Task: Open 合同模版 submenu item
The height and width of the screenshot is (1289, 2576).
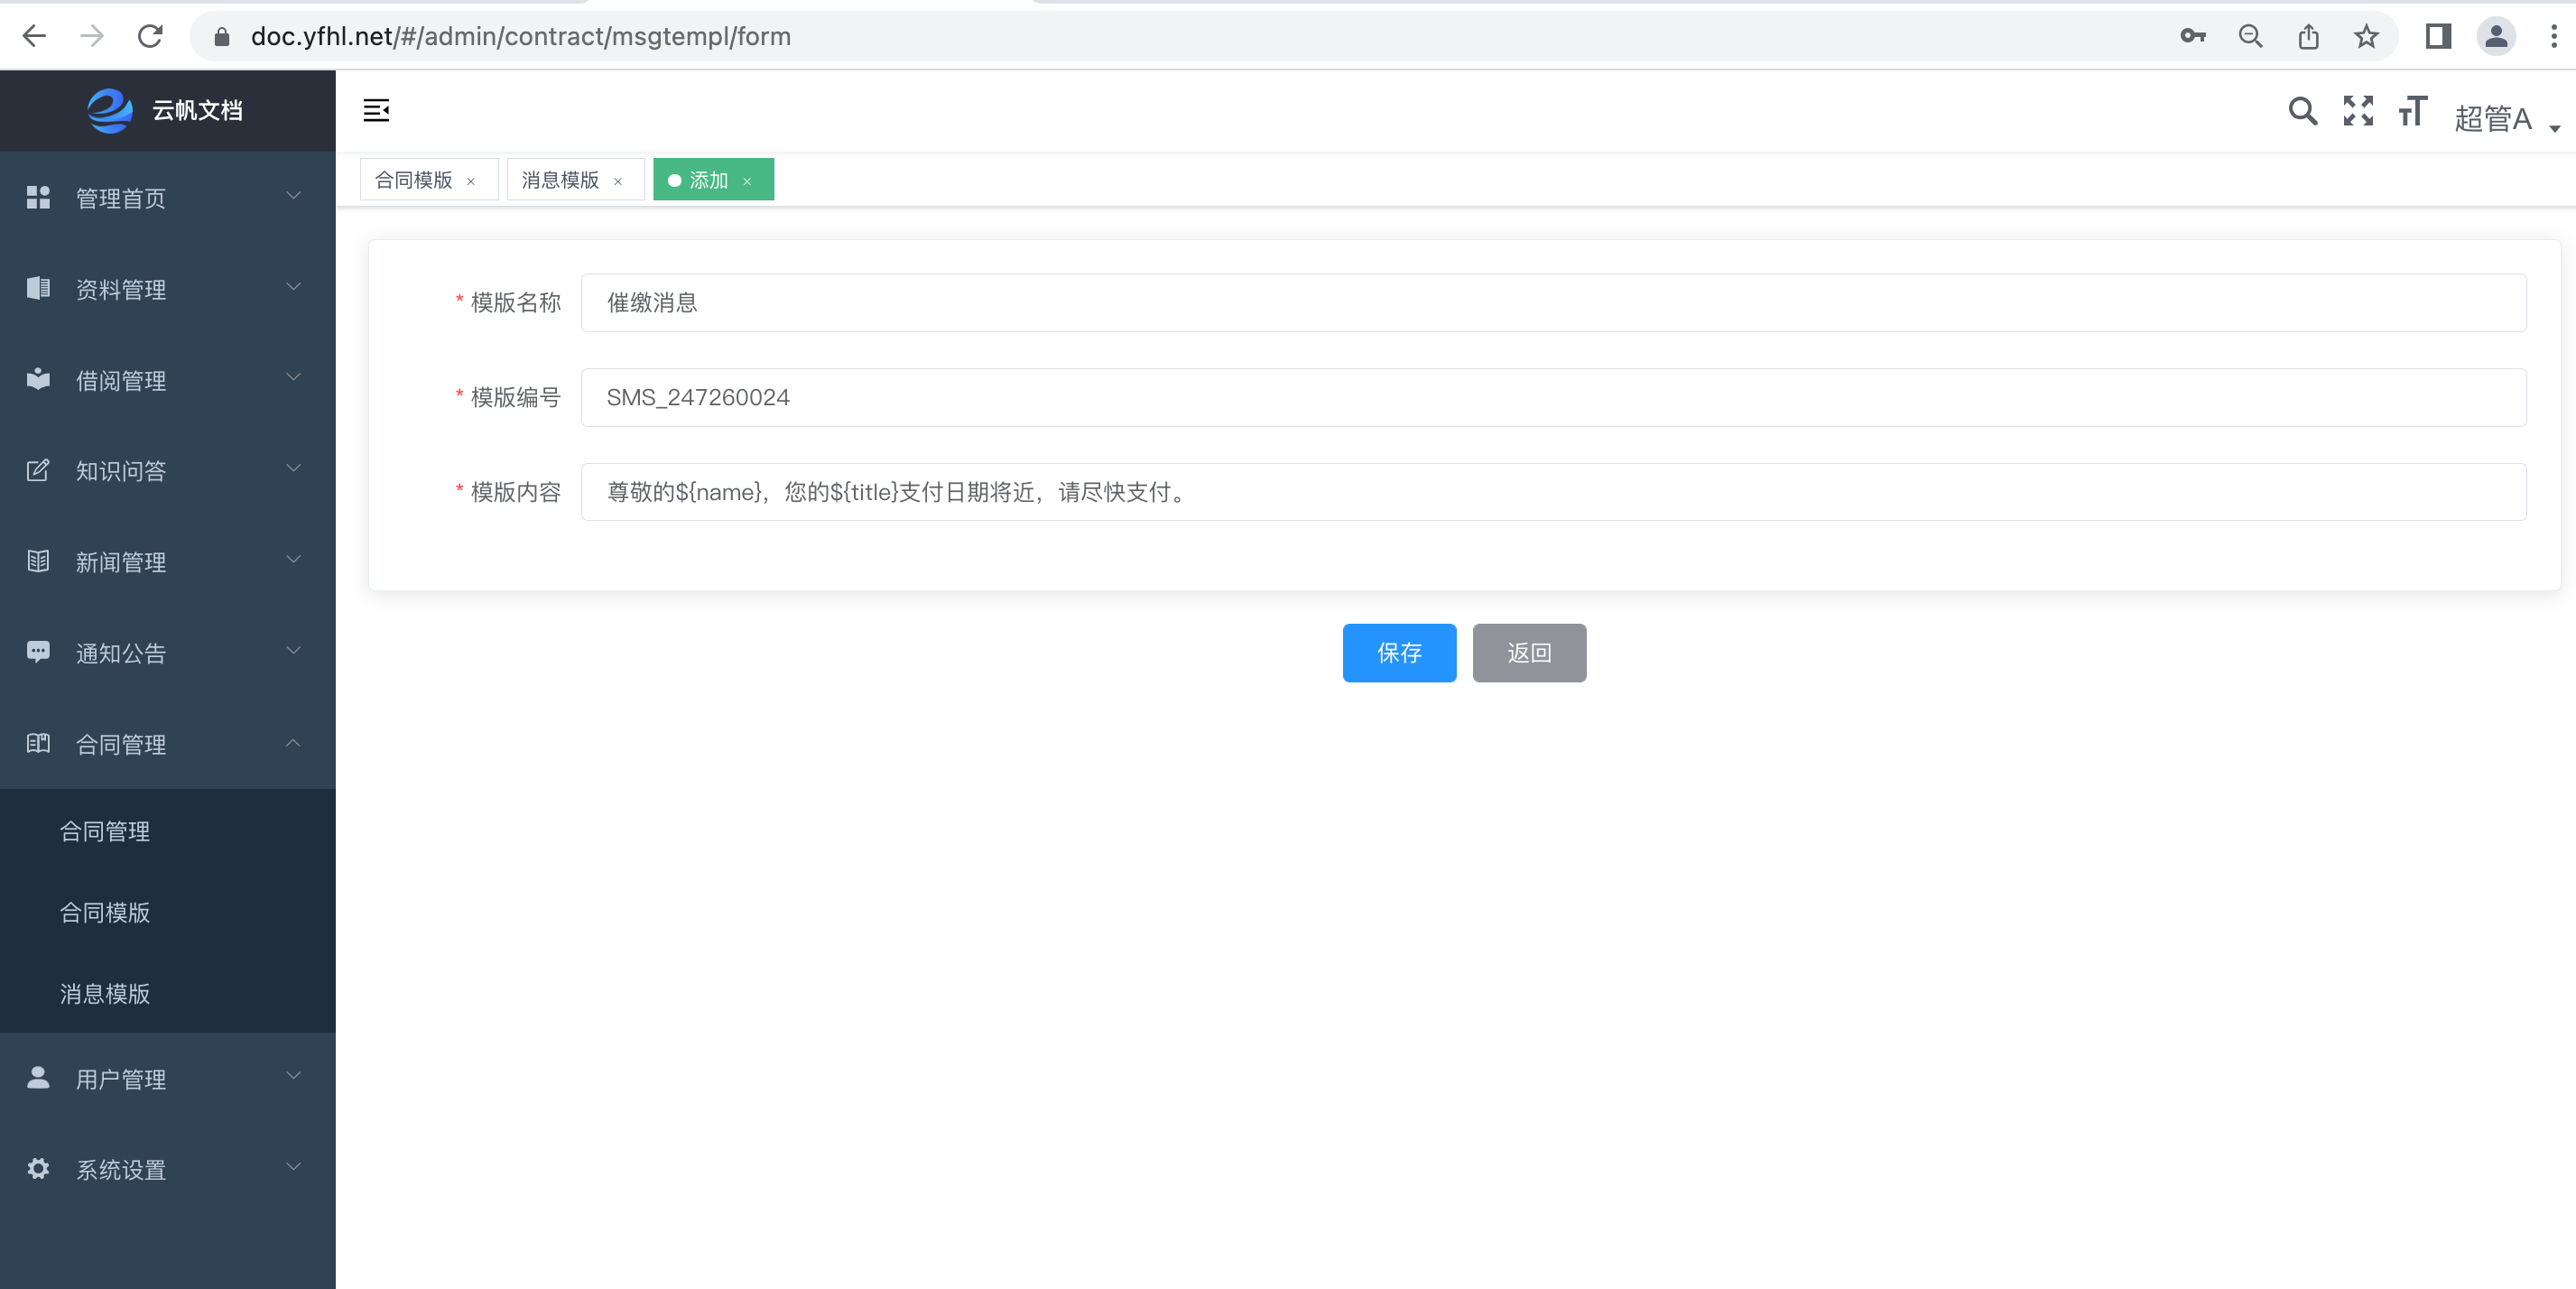Action: 168,912
